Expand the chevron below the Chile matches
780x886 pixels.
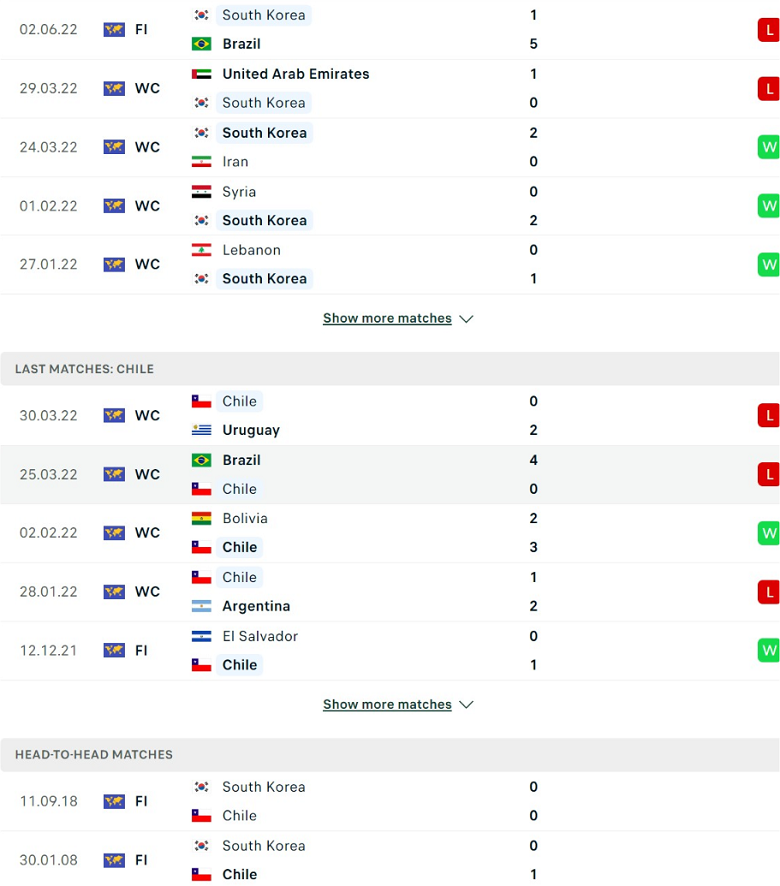466,705
